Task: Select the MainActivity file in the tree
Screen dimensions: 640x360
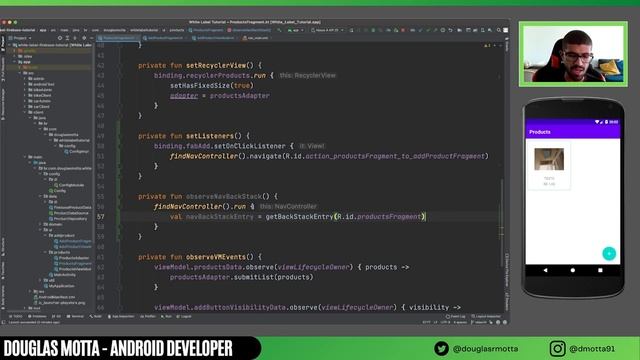Action: (x=62, y=275)
